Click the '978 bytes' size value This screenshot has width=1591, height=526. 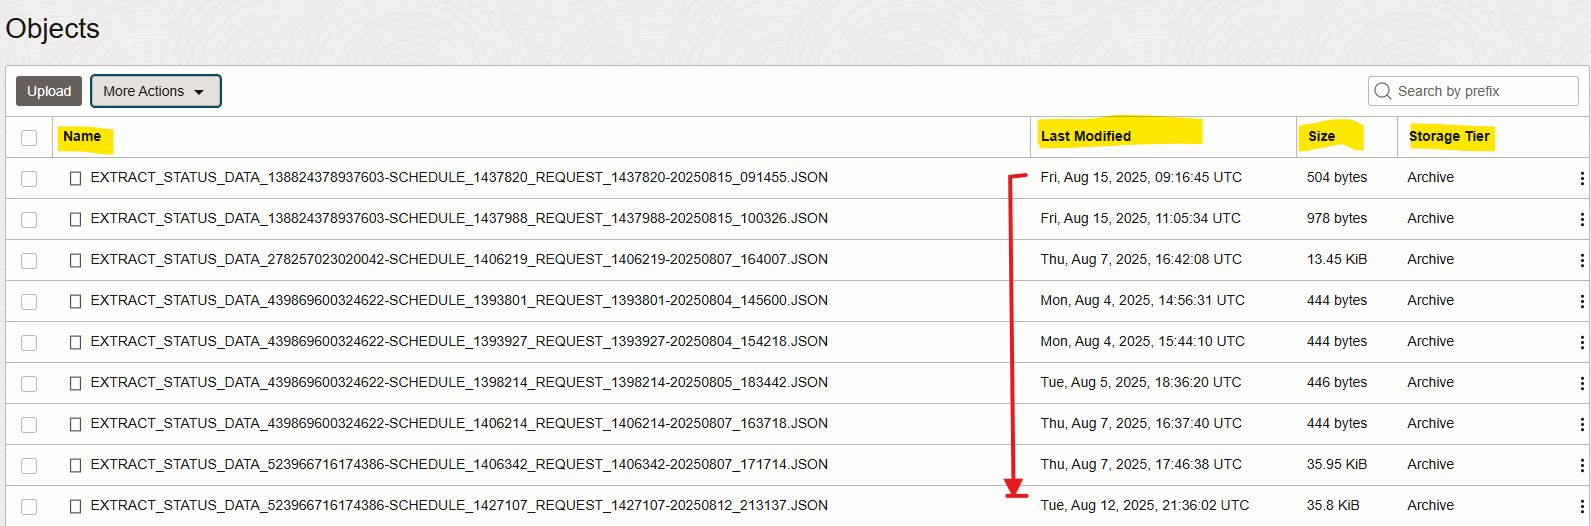click(x=1337, y=218)
